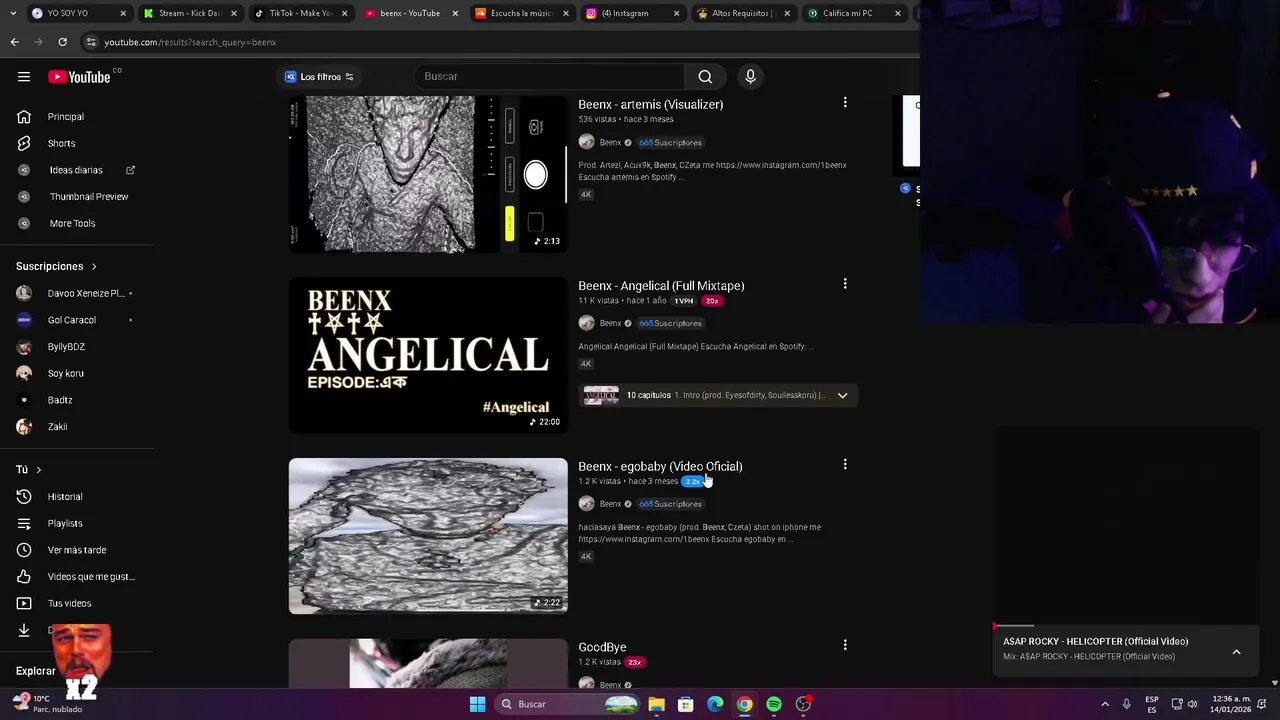The image size is (1280, 720).
Task: Open Tus videos page
Action: click(x=76, y=603)
